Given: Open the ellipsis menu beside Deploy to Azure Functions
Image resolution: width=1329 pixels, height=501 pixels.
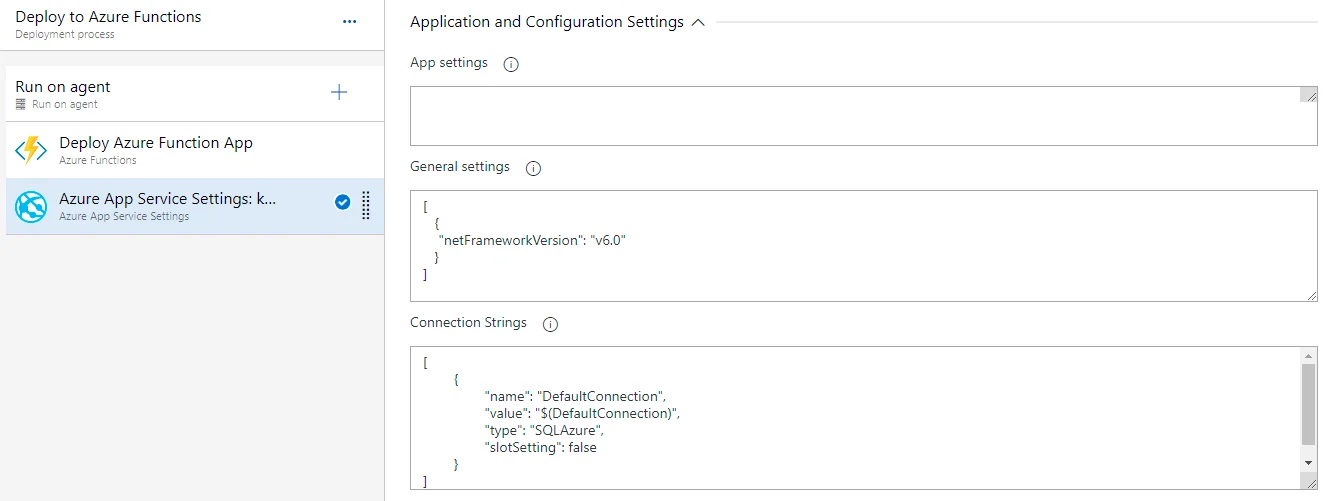Looking at the screenshot, I should coord(349,22).
